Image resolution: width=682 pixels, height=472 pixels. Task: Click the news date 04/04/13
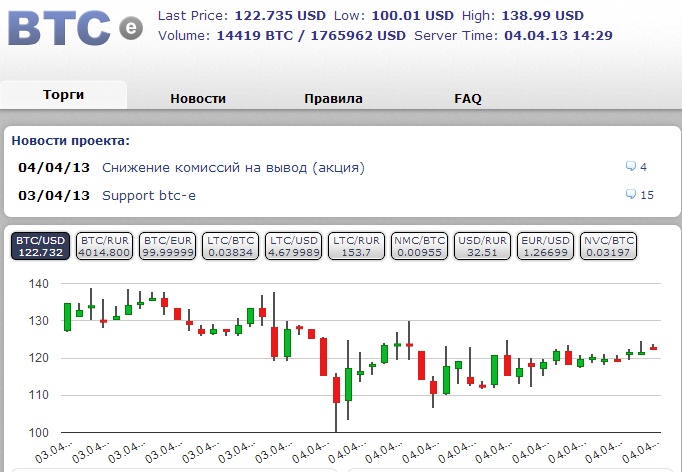(x=54, y=167)
